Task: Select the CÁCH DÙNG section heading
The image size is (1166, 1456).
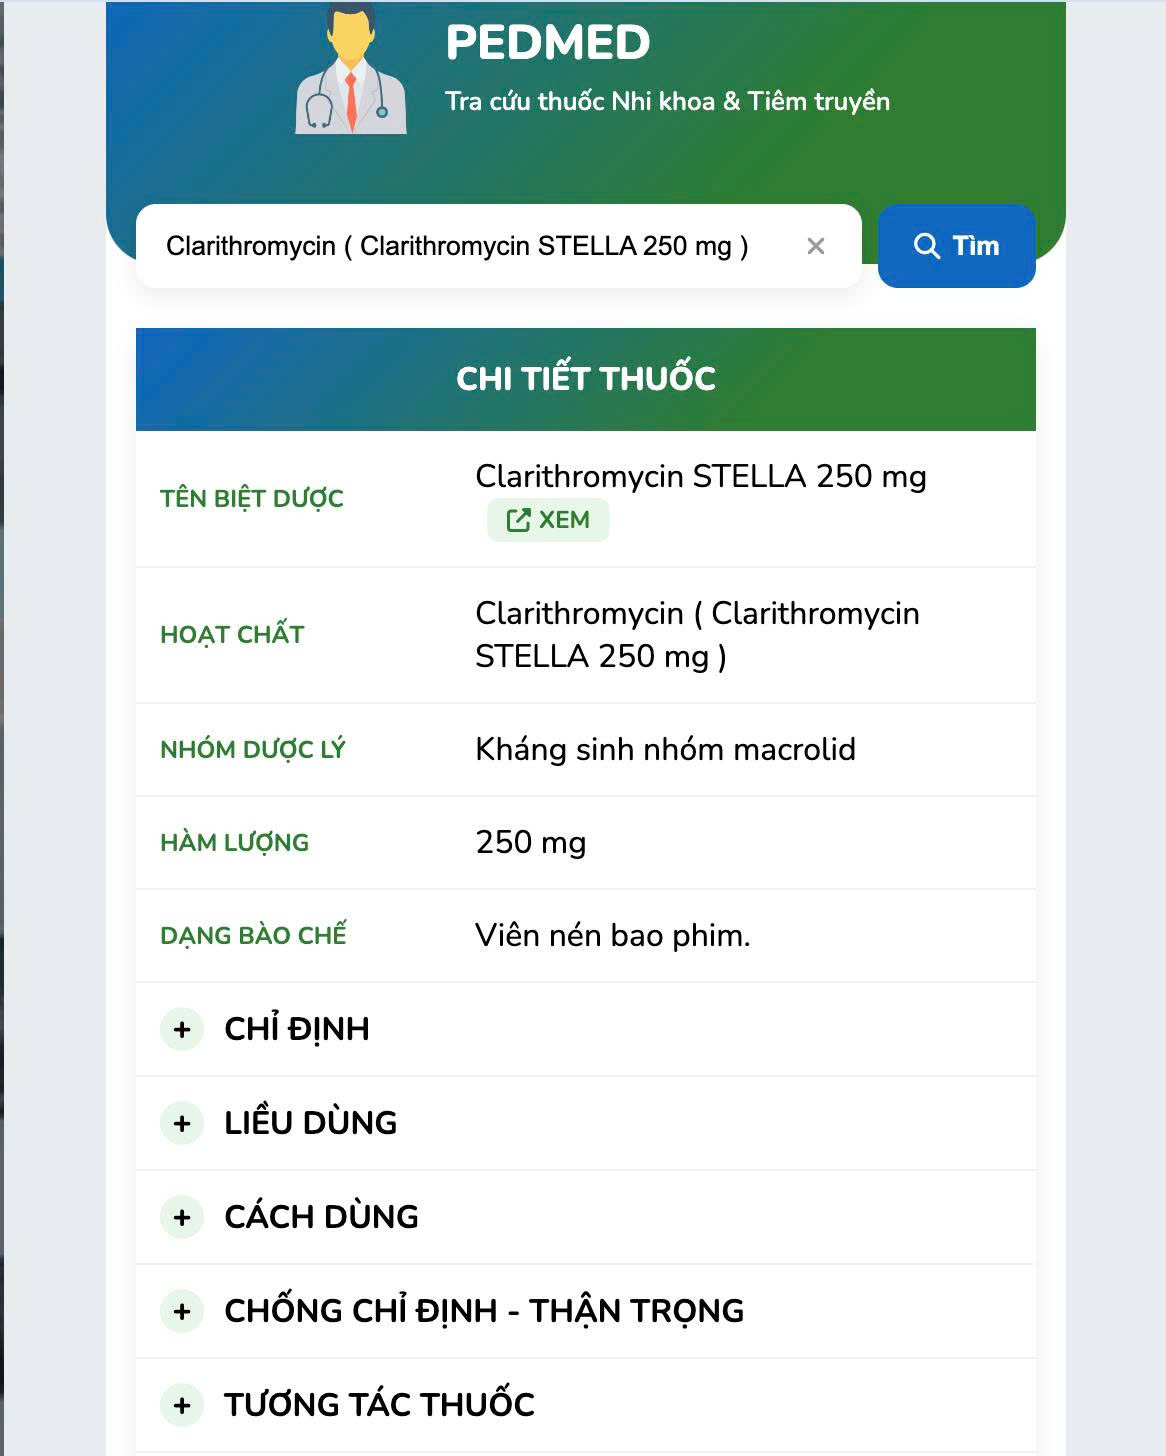Action: (x=321, y=1217)
